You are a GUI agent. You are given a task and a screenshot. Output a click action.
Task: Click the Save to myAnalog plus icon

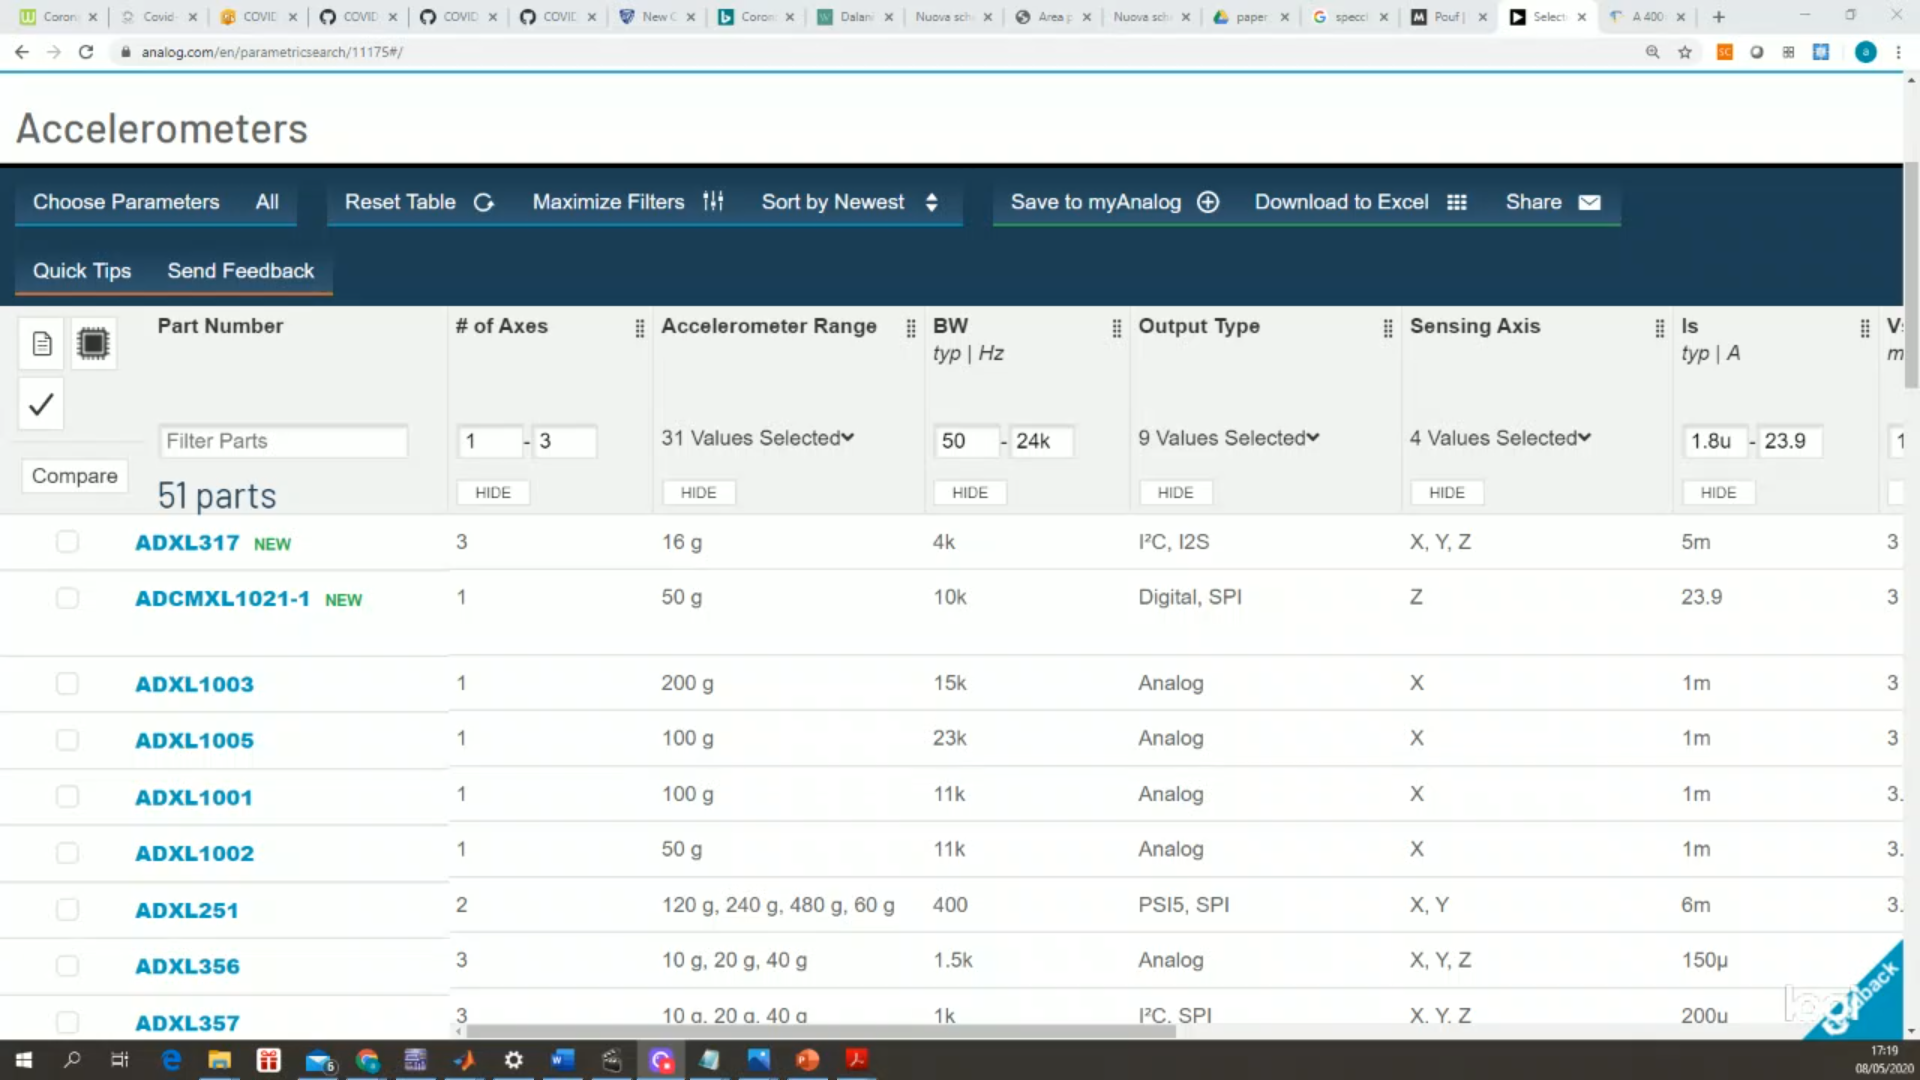click(1208, 202)
